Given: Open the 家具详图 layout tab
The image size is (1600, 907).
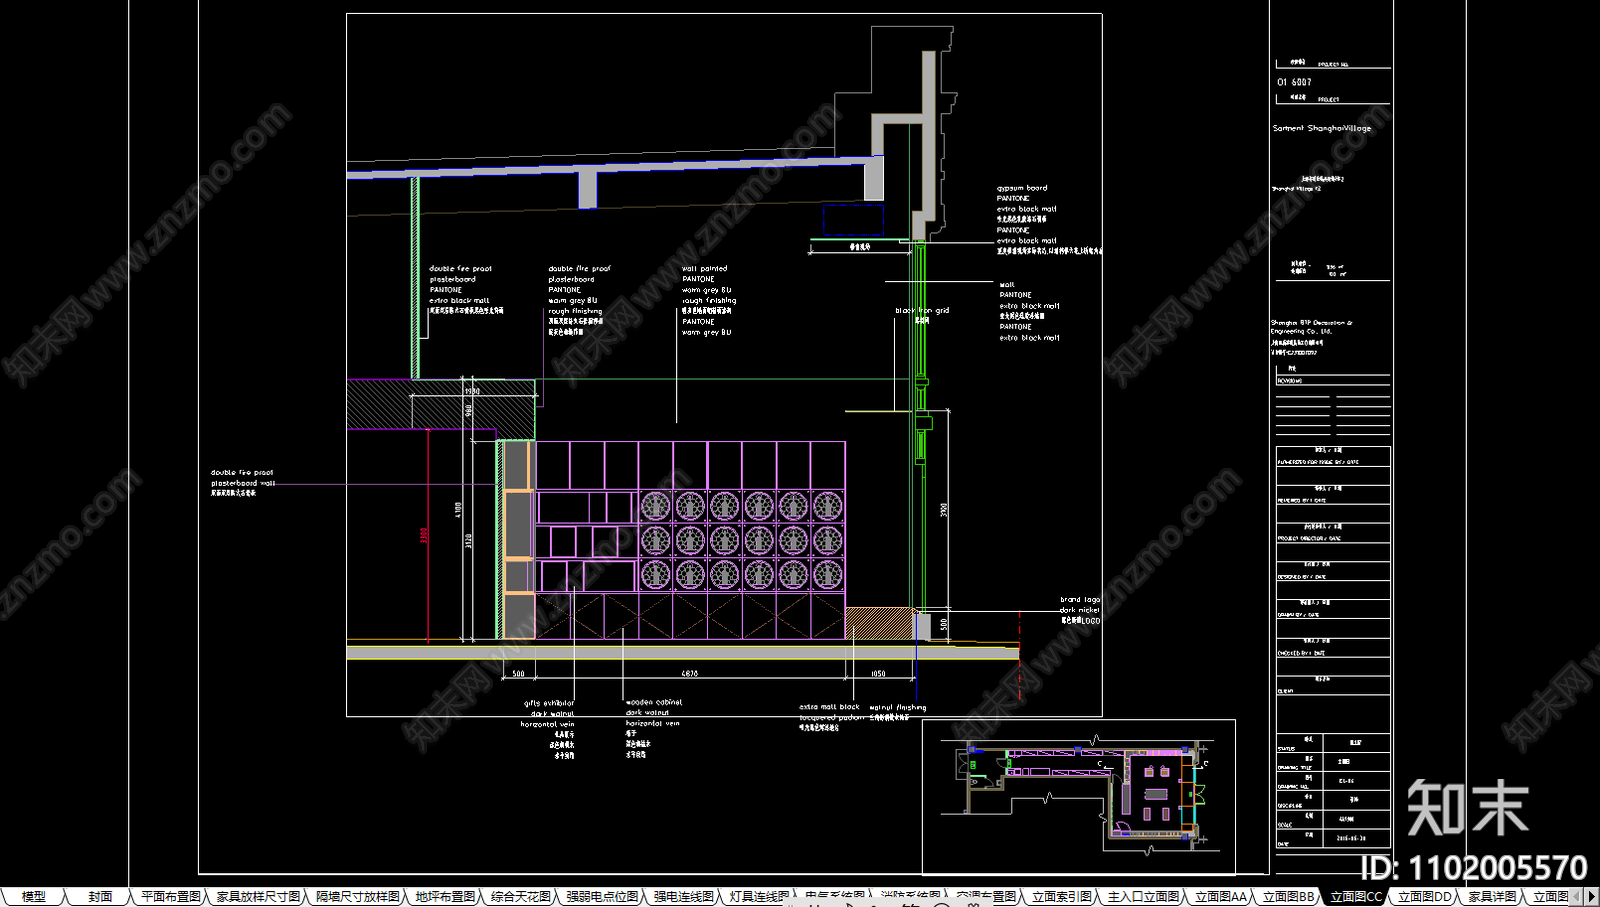Looking at the screenshot, I should [1492, 897].
